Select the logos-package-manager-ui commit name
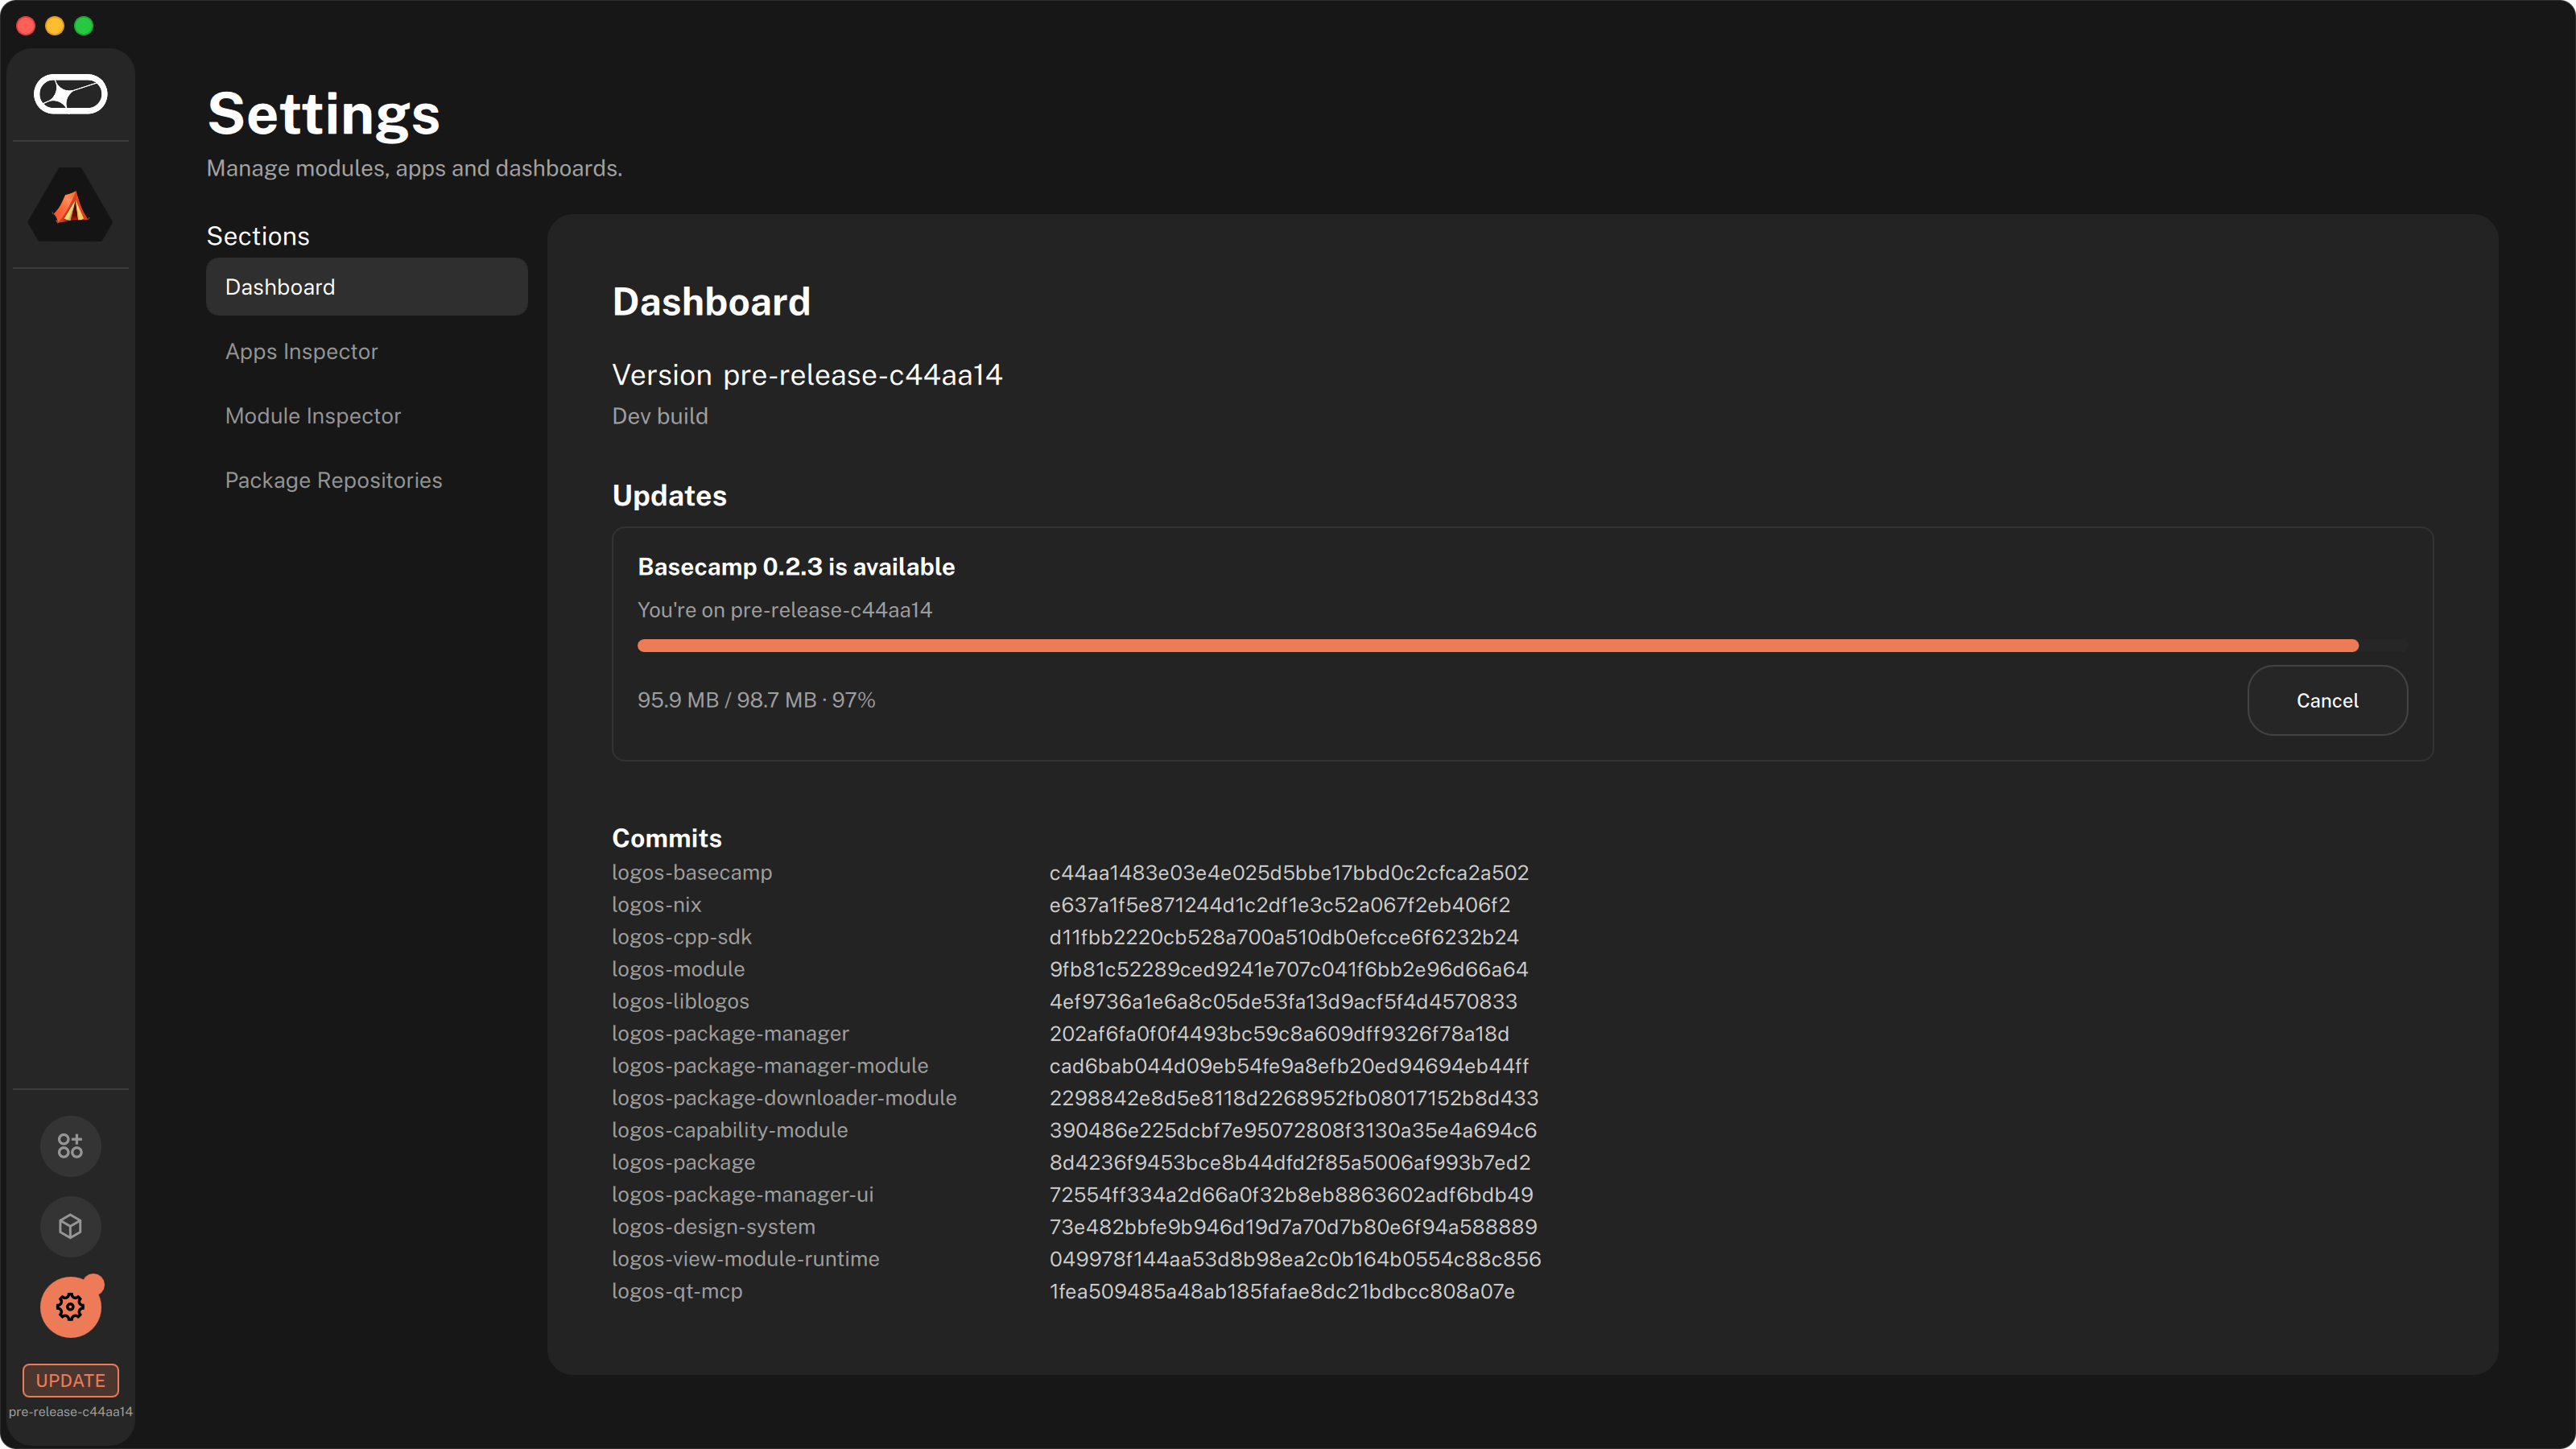 (x=743, y=1194)
